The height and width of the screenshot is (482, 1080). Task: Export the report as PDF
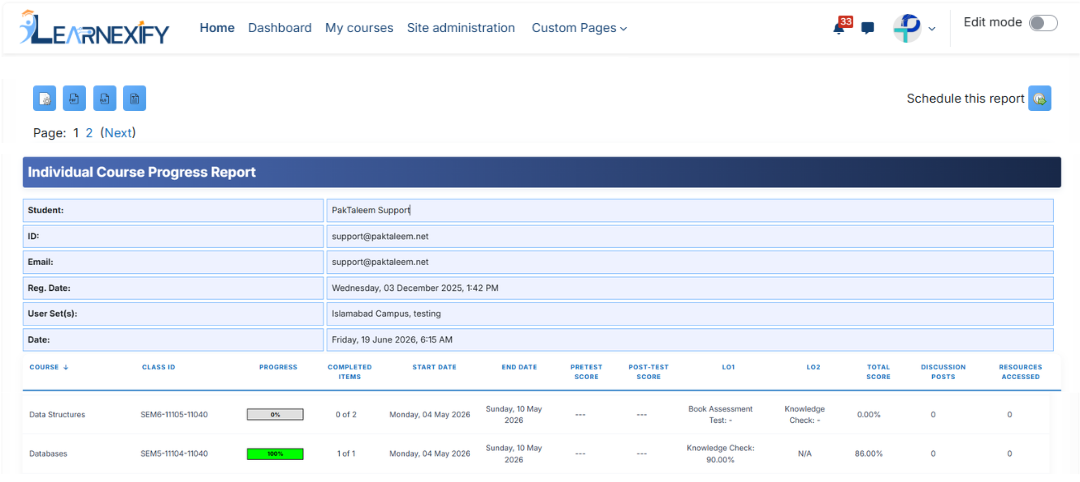(x=74, y=98)
